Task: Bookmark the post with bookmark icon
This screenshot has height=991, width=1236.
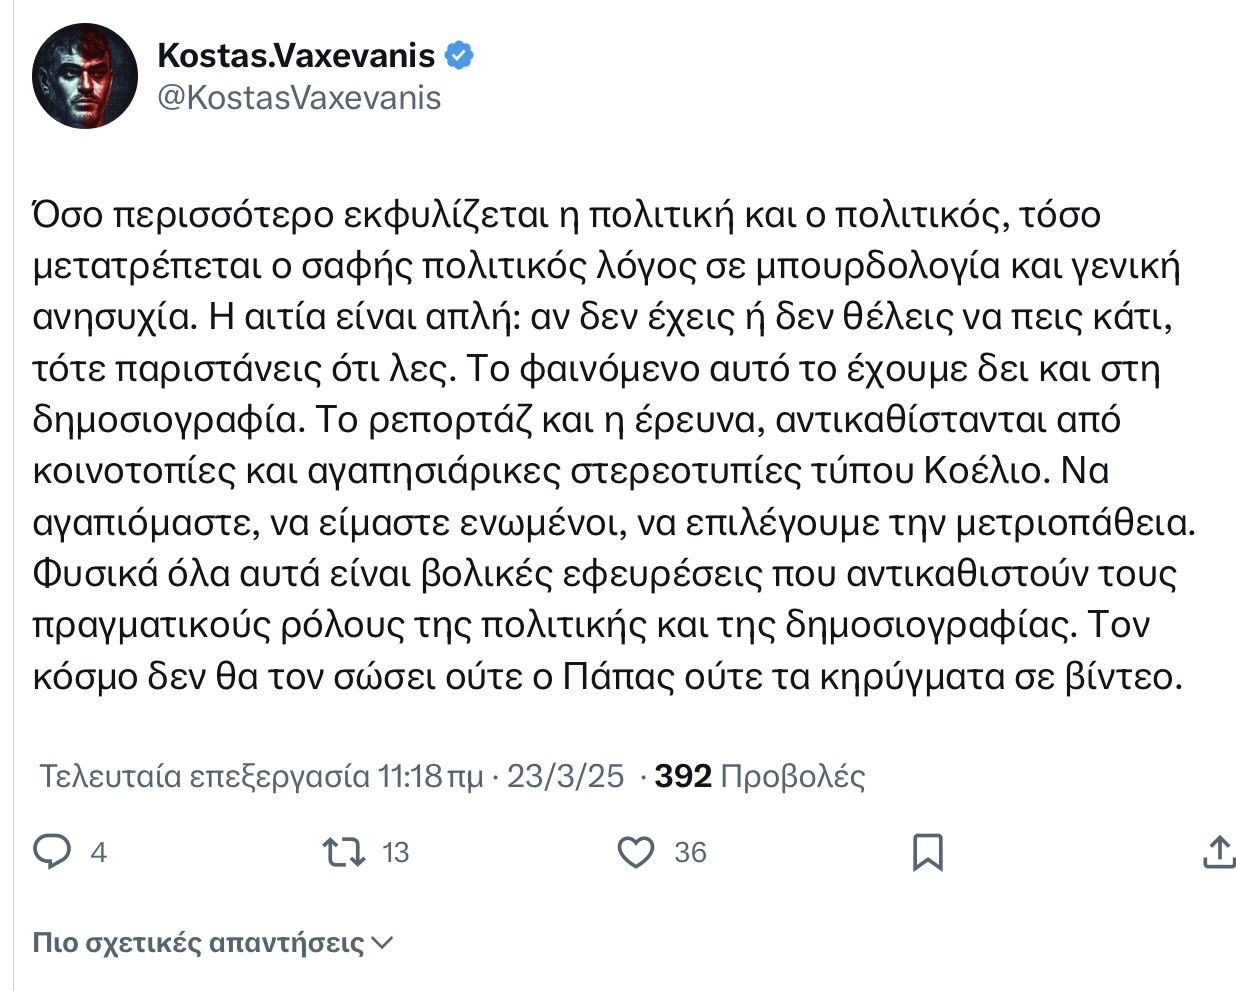Action: [x=928, y=853]
